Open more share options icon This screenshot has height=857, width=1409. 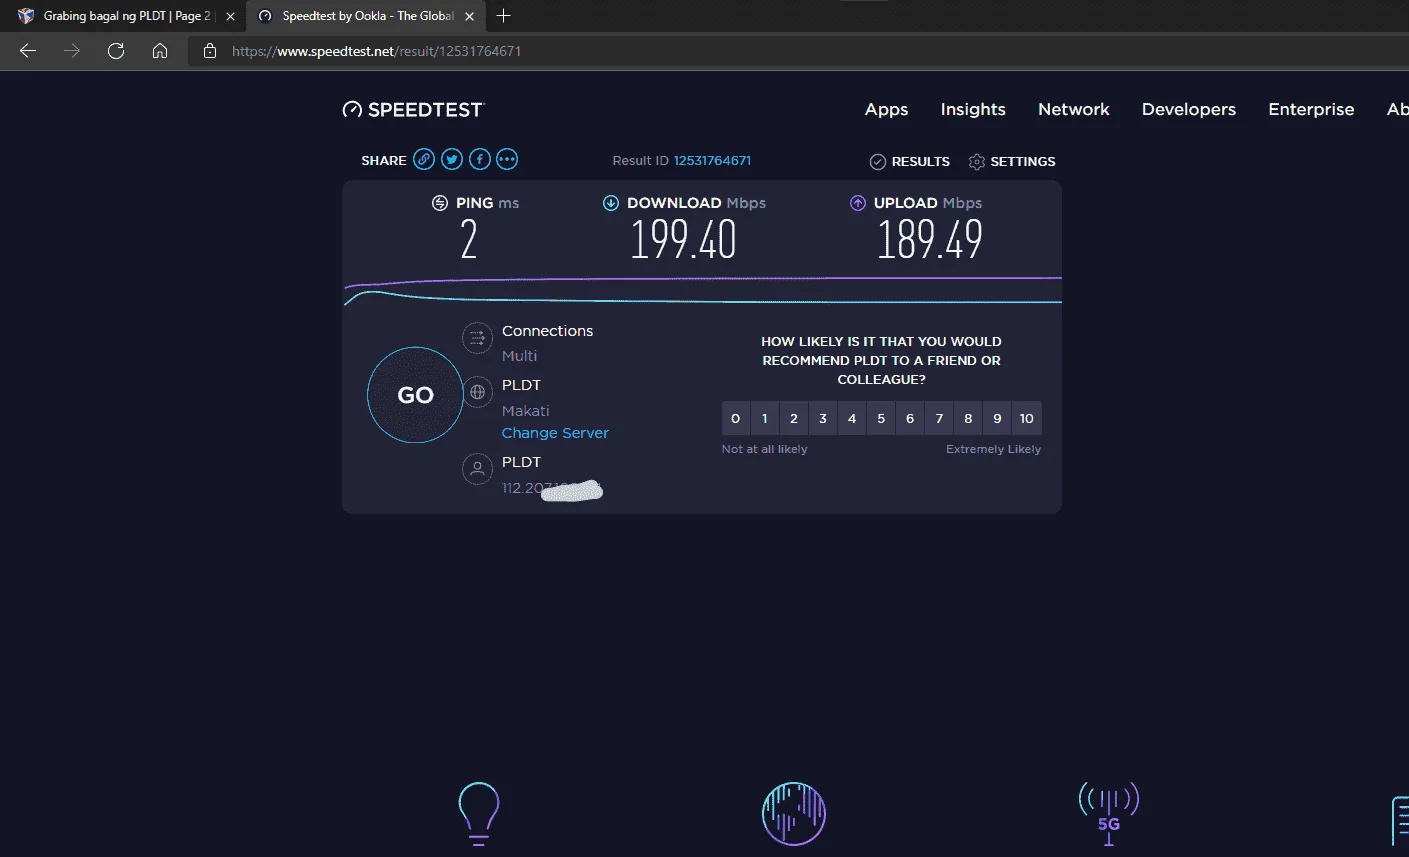507,159
